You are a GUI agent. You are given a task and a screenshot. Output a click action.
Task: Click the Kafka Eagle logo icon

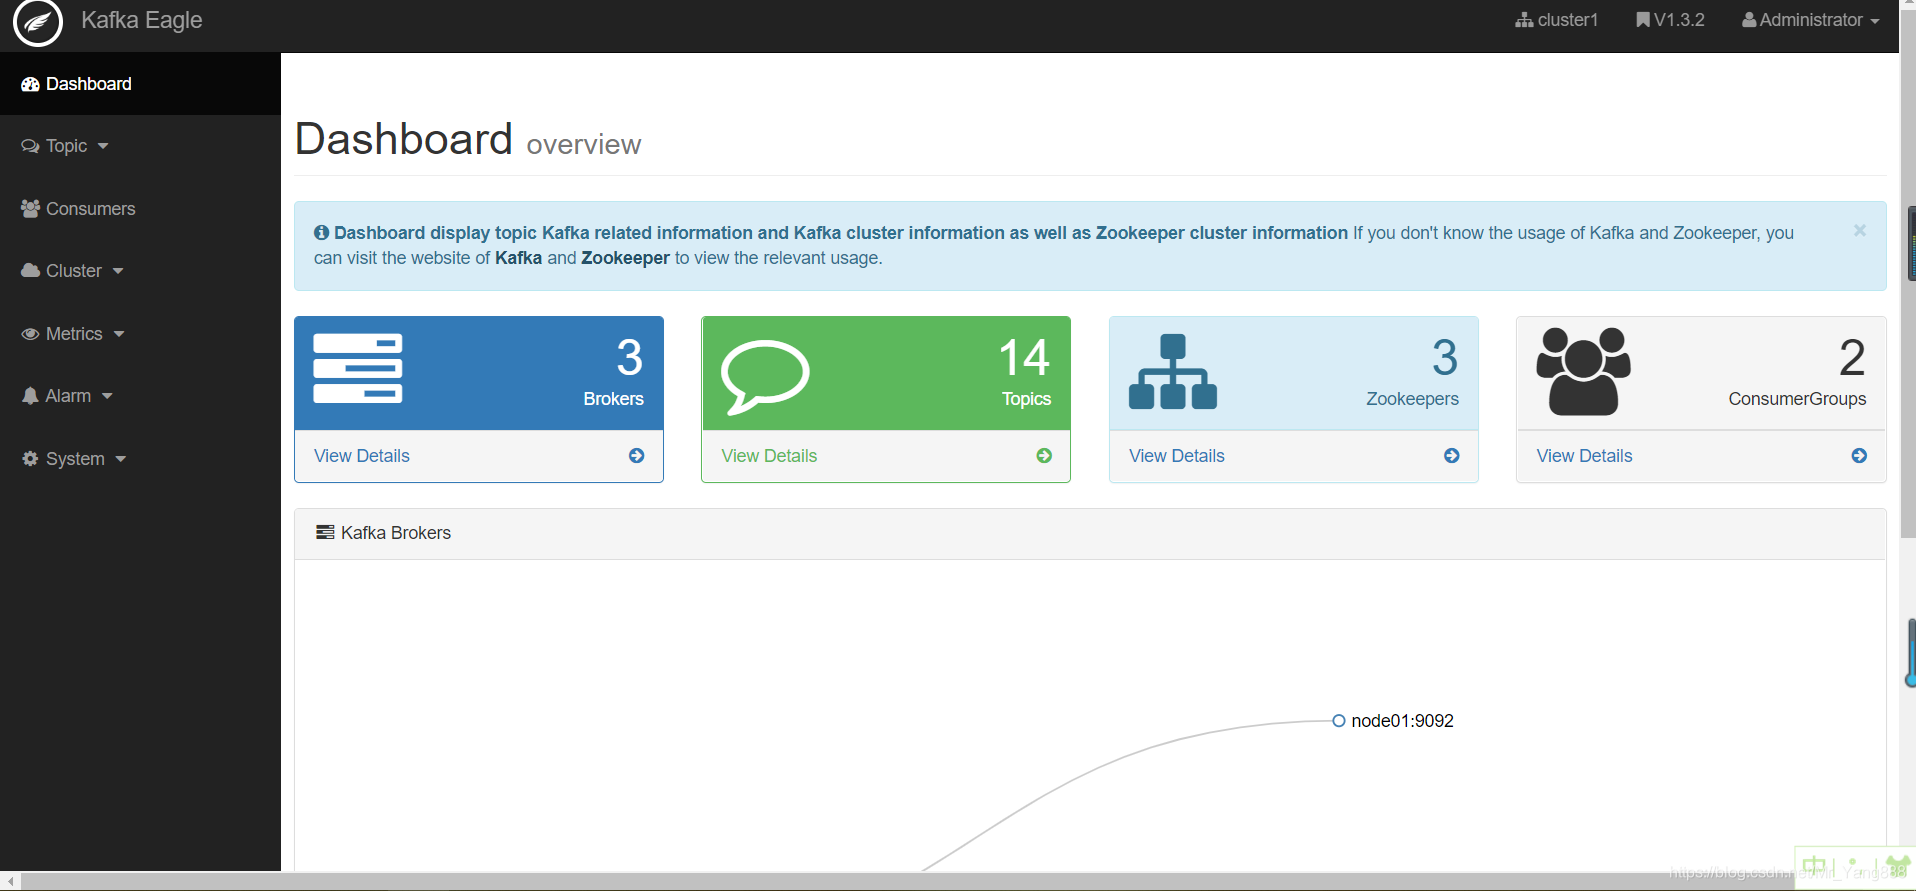click(38, 22)
